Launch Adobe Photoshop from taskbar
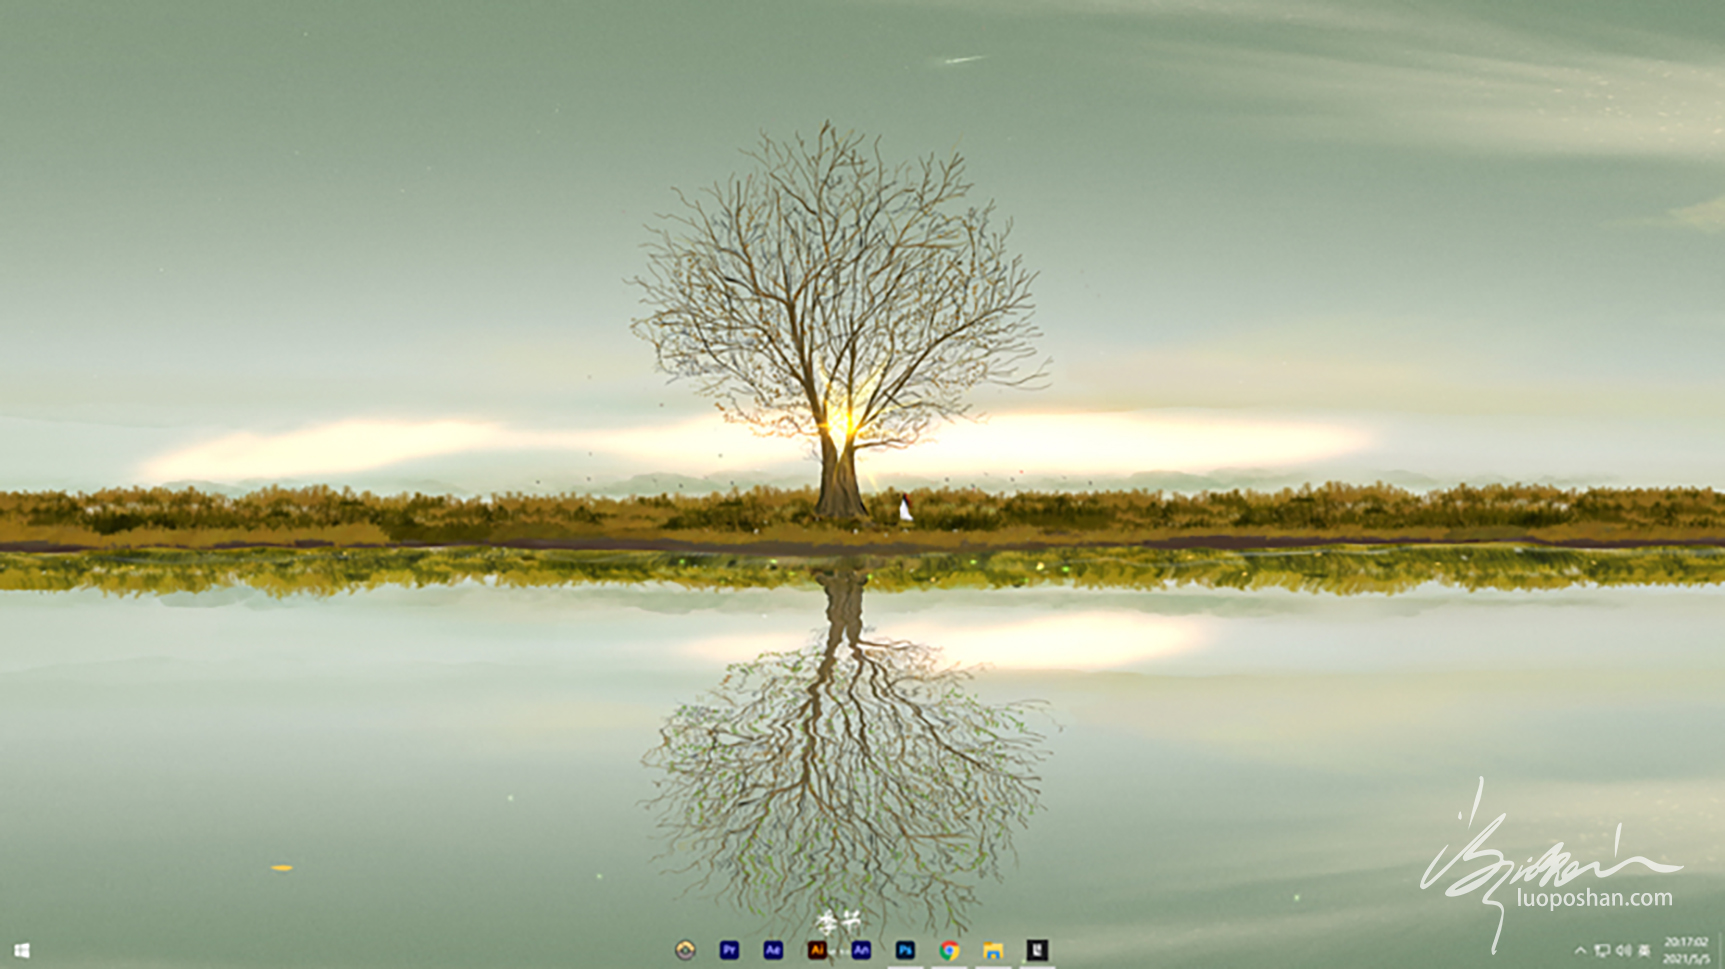This screenshot has width=1725, height=969. click(x=905, y=950)
